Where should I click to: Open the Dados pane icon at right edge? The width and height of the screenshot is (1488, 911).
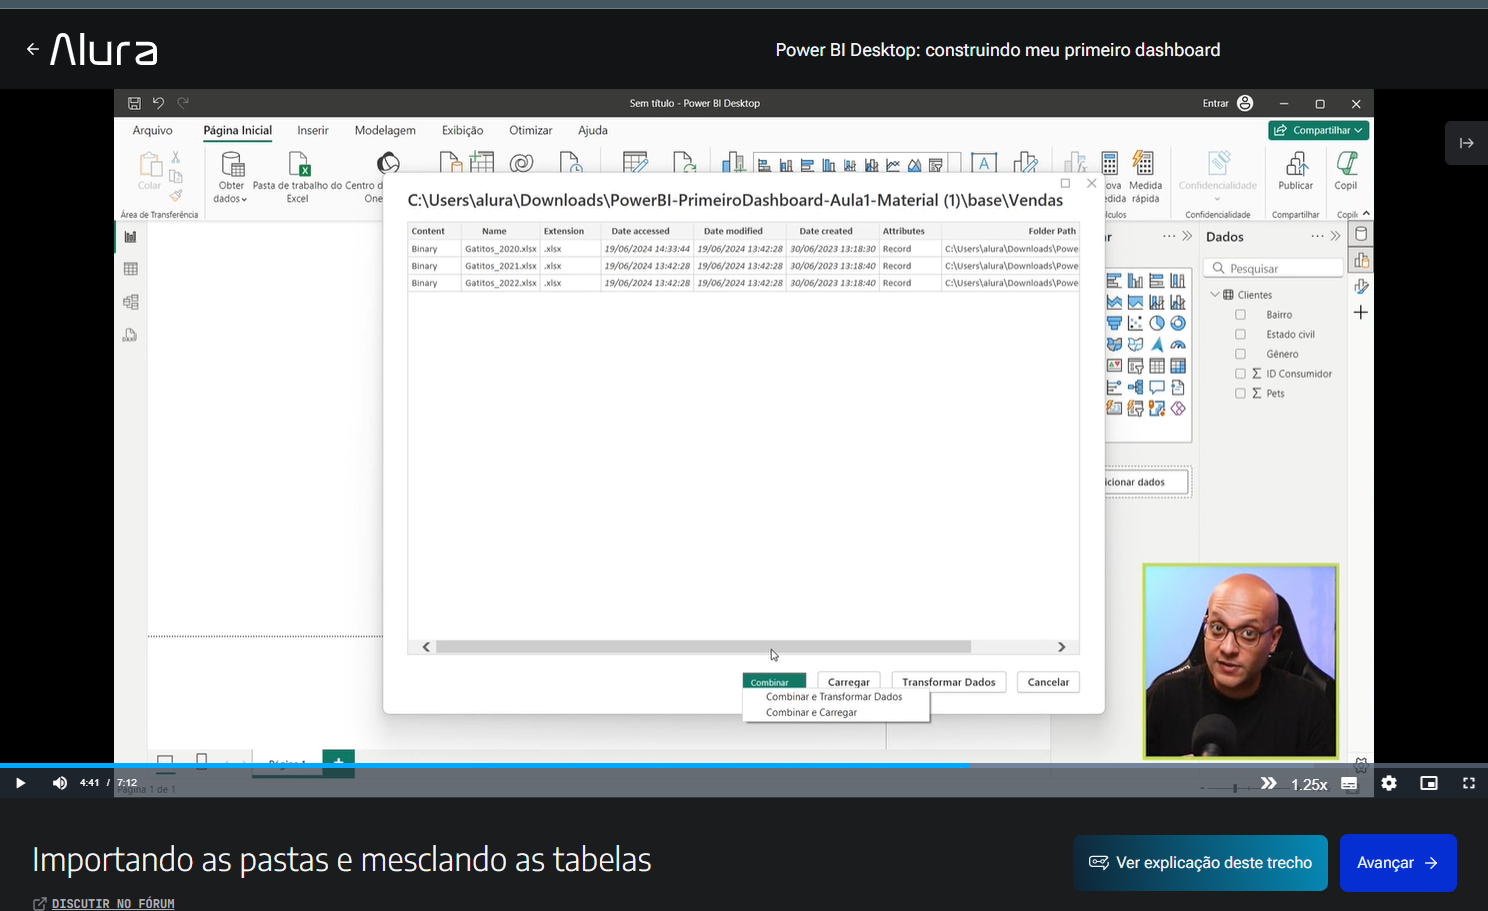point(1361,234)
